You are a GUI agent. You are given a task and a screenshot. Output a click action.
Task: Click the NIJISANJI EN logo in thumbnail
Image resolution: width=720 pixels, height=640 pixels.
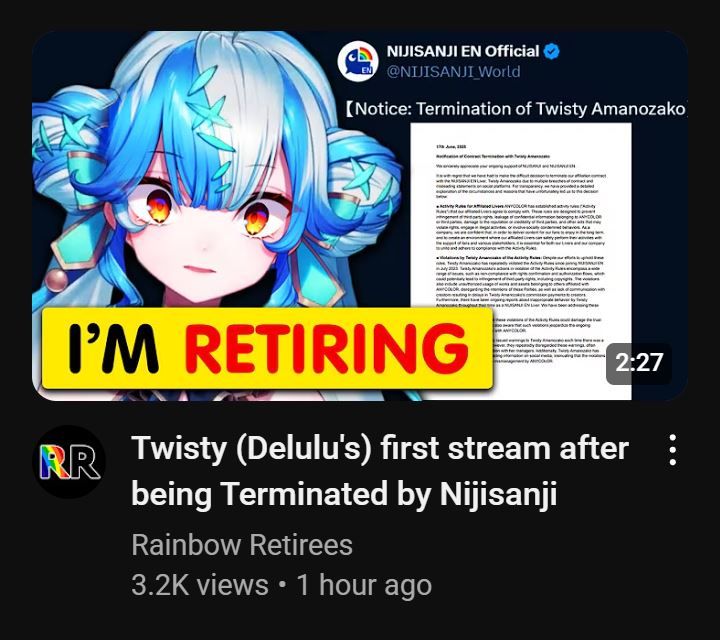(358, 61)
